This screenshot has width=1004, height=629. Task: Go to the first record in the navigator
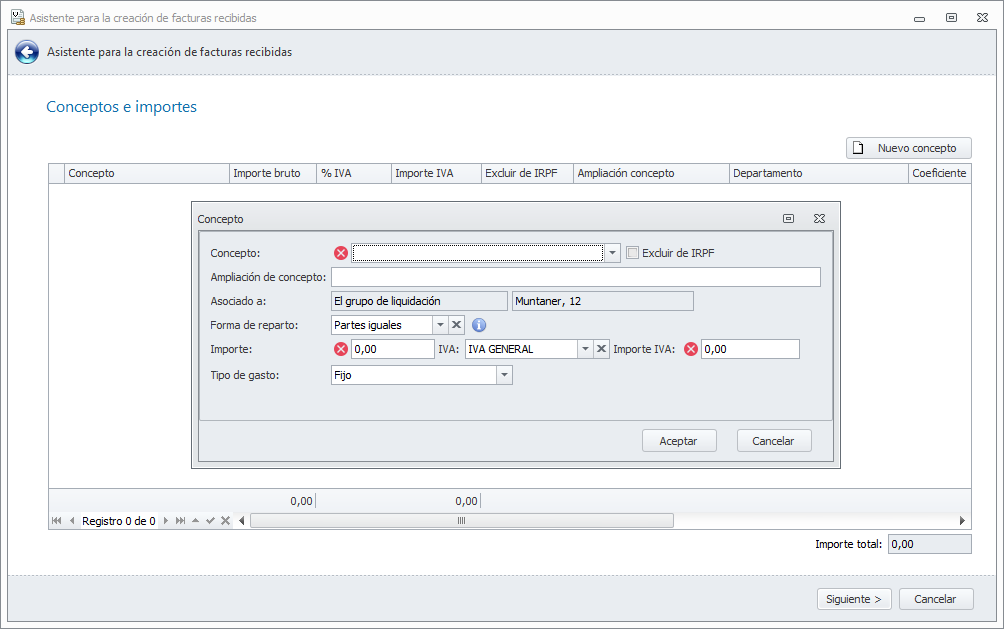point(56,521)
